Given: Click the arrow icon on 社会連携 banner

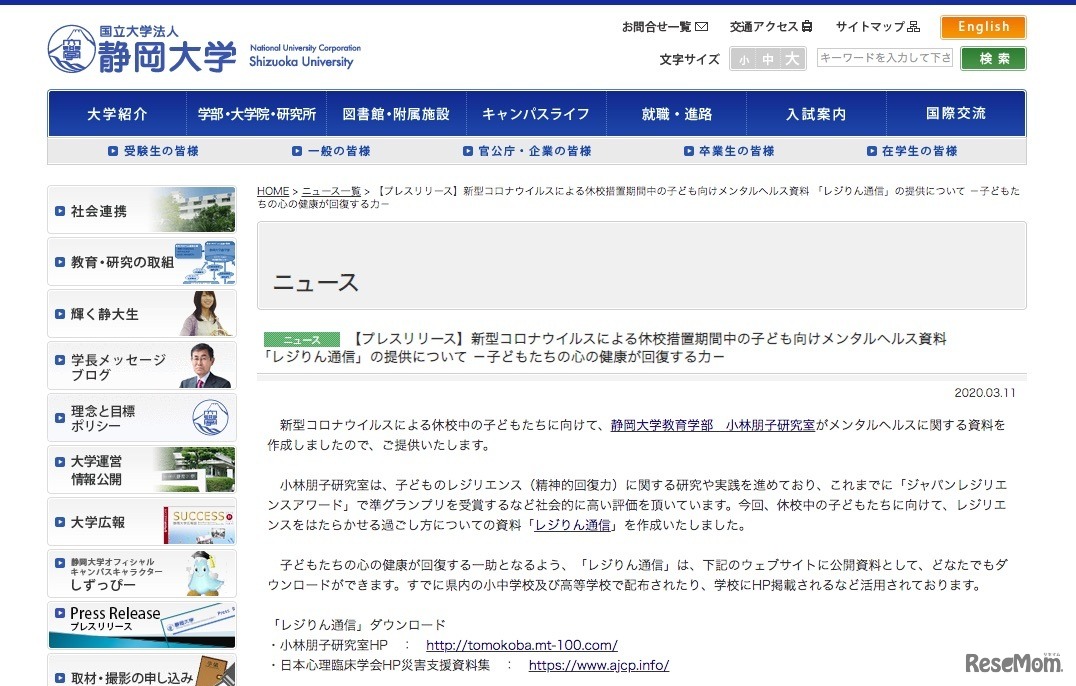Looking at the screenshot, I should click(x=58, y=210).
